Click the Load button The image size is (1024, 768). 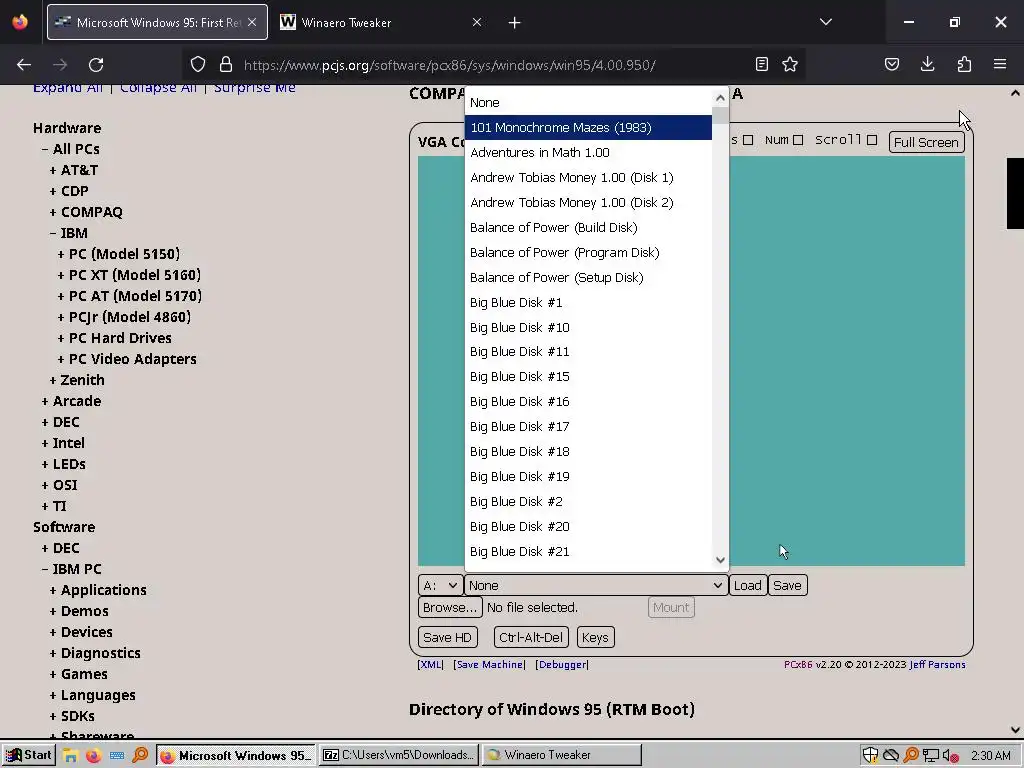coord(748,586)
